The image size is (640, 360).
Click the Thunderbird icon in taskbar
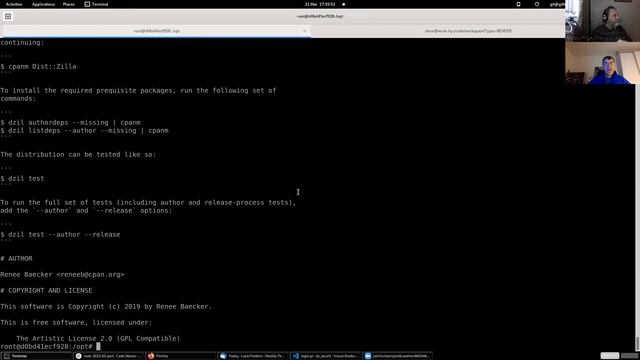click(x=223, y=356)
